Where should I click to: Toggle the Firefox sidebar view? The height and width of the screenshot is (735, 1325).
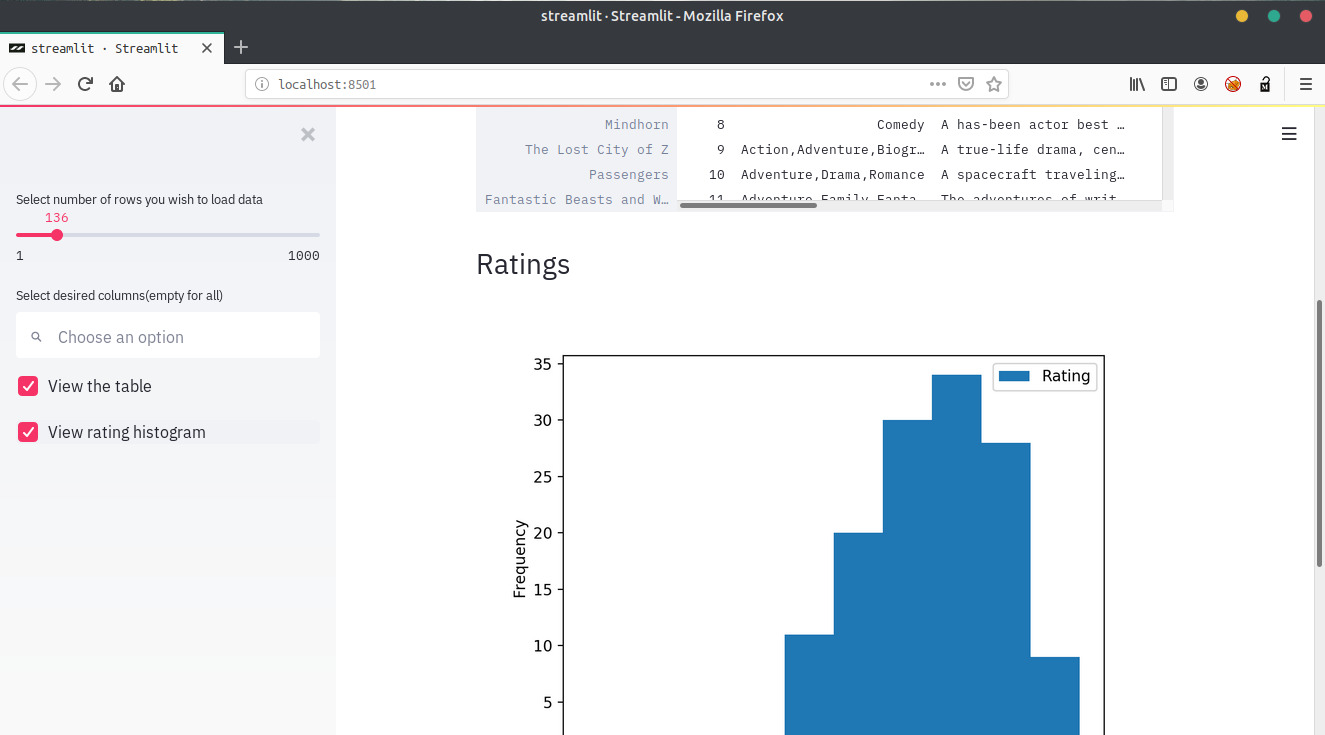(1169, 84)
